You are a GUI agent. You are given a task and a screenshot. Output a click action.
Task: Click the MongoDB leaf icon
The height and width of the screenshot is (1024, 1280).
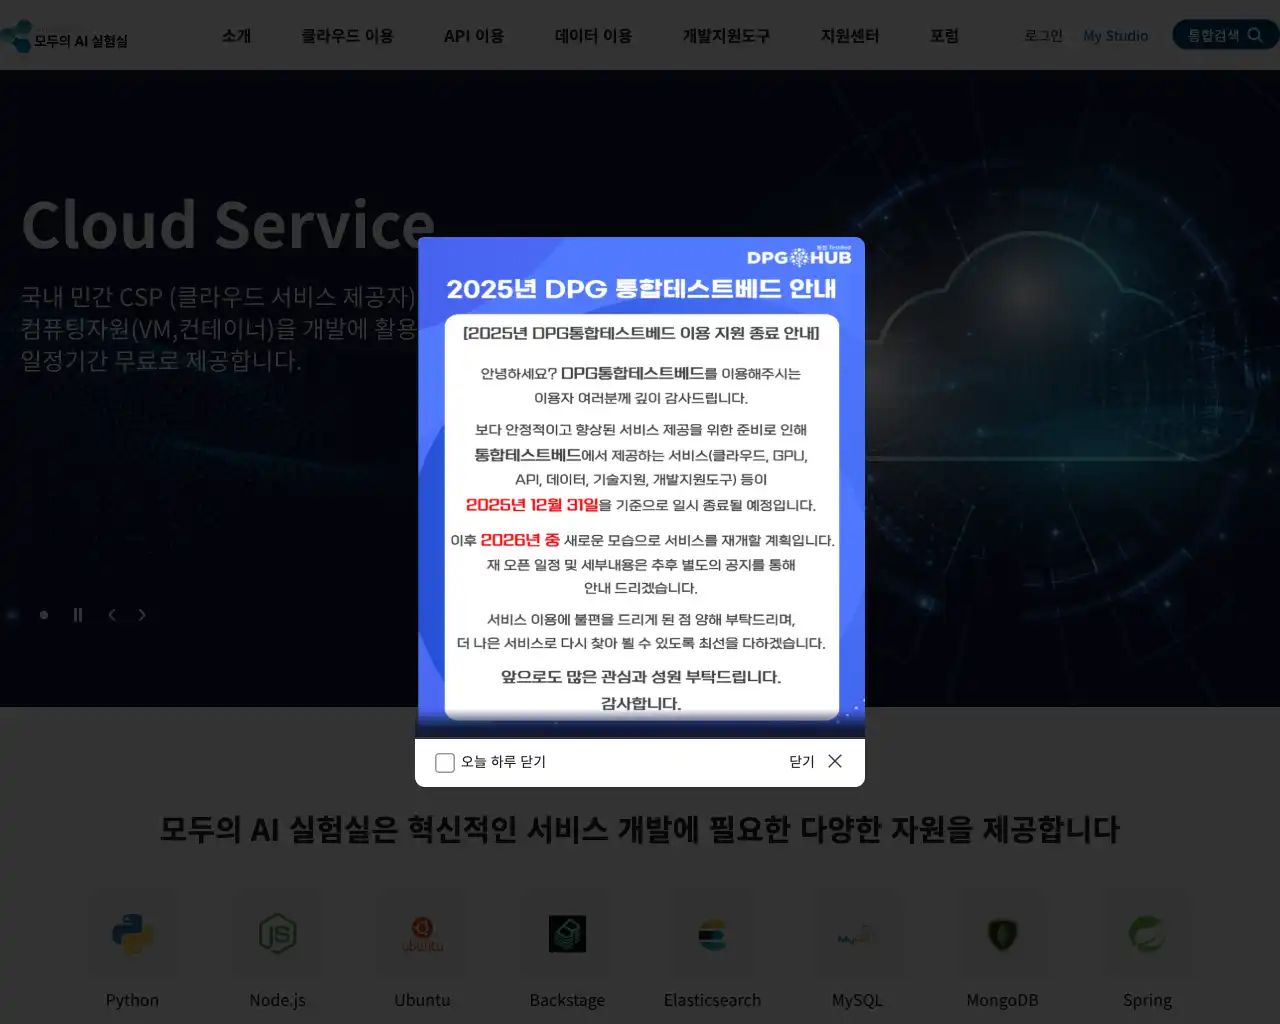click(1002, 934)
